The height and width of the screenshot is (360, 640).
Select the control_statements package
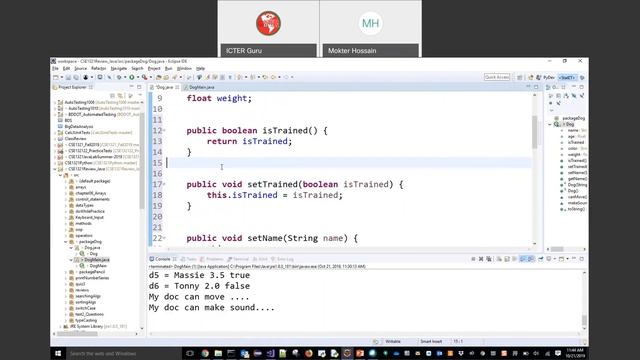pos(93,199)
